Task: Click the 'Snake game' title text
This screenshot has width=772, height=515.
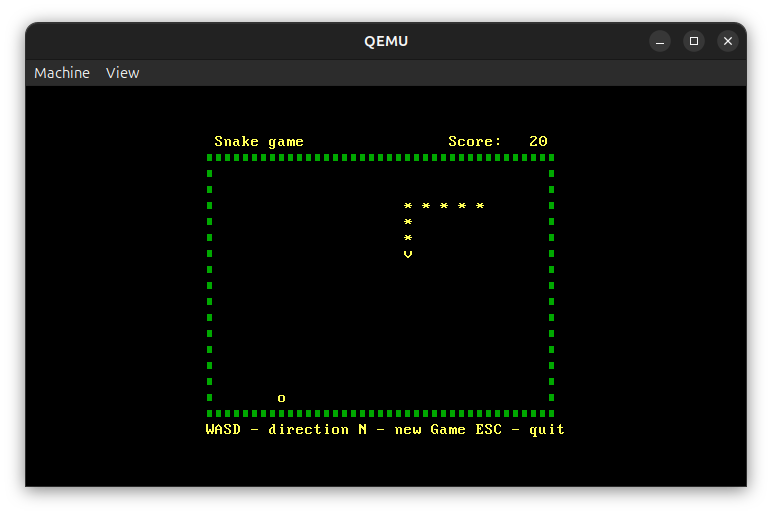Action: [259, 142]
